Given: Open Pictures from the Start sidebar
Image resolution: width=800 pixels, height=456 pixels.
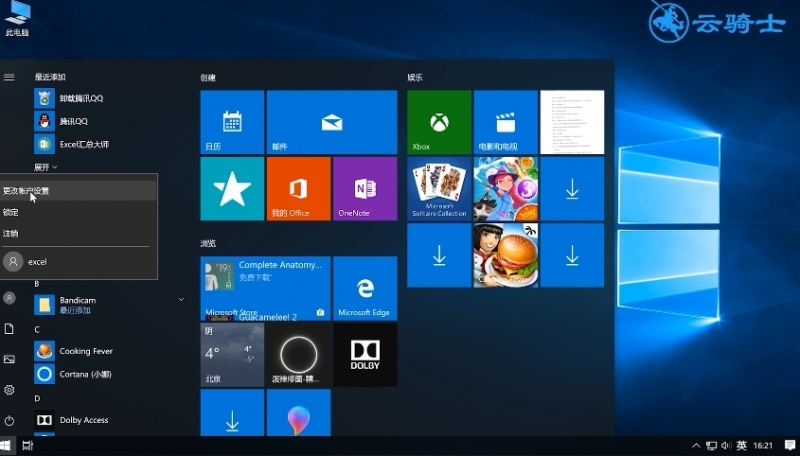Looking at the screenshot, I should pyautogui.click(x=9, y=359).
